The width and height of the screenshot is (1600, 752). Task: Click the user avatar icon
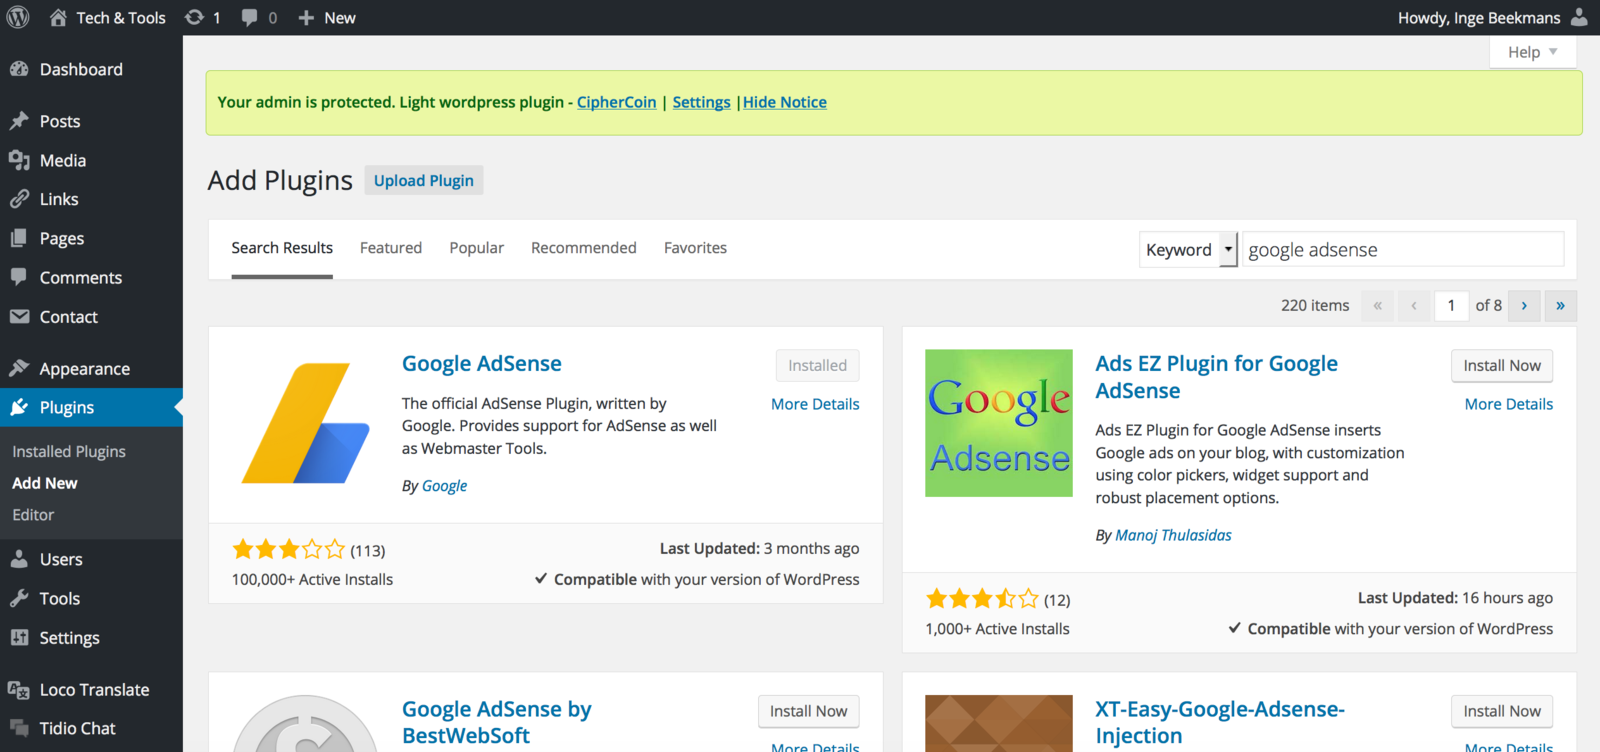tap(1579, 17)
